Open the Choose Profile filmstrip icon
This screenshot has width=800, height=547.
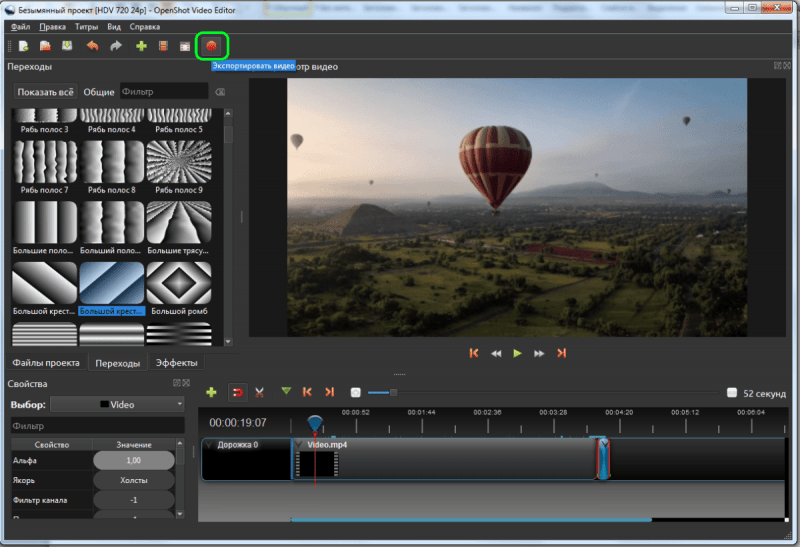(163, 46)
